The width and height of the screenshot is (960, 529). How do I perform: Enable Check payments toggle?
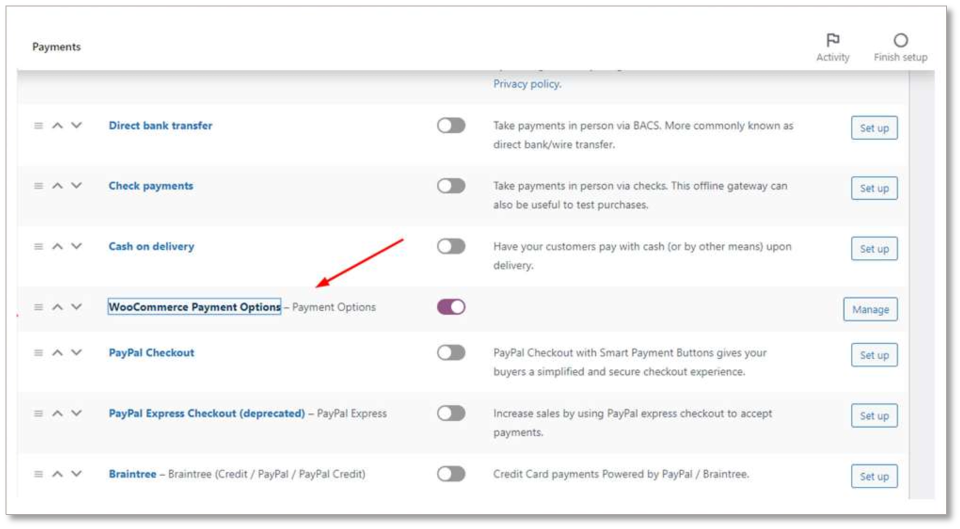click(x=451, y=186)
